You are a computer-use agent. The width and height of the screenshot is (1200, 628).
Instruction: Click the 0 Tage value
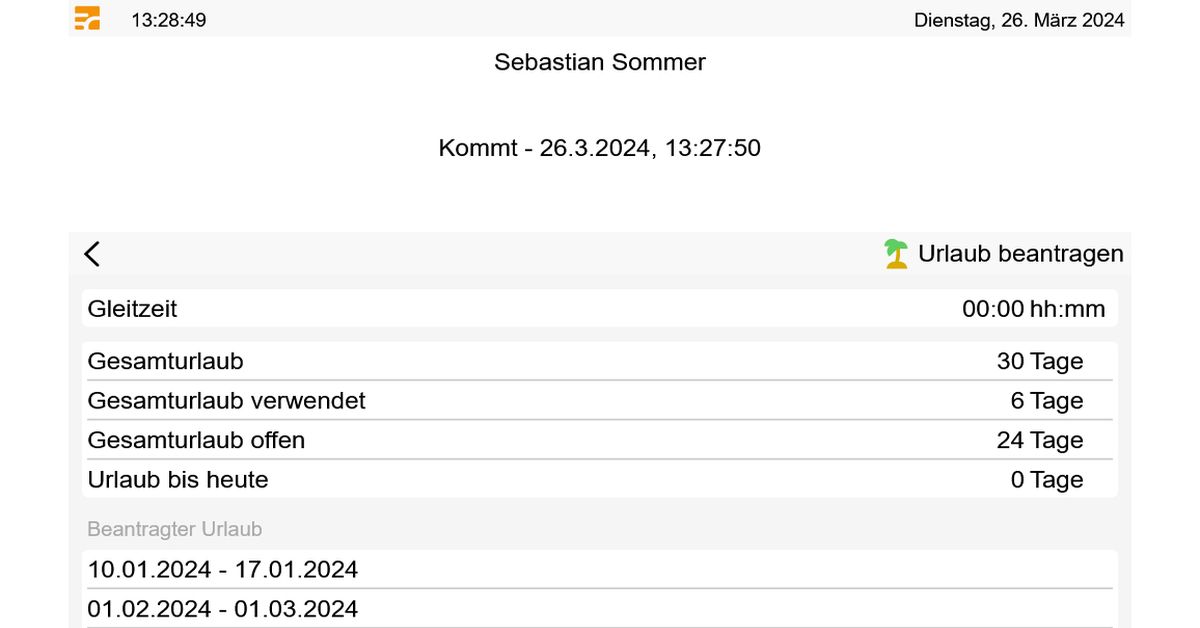point(1047,480)
